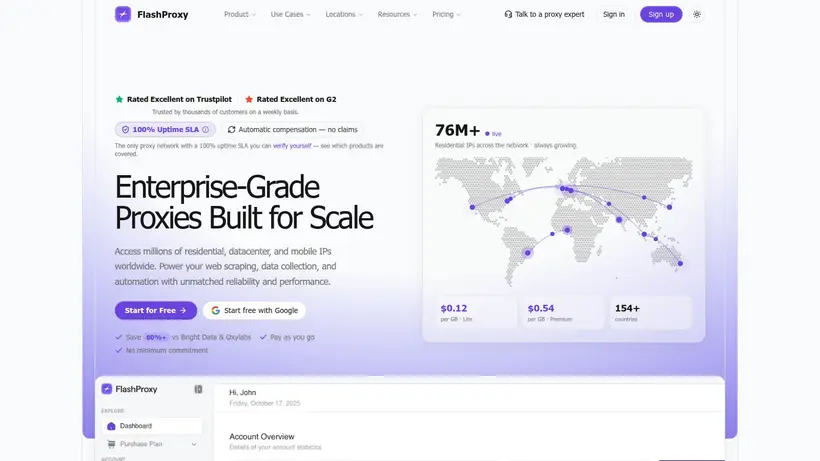820x461 pixels.
Task: Click the Sign up button
Action: (661, 15)
